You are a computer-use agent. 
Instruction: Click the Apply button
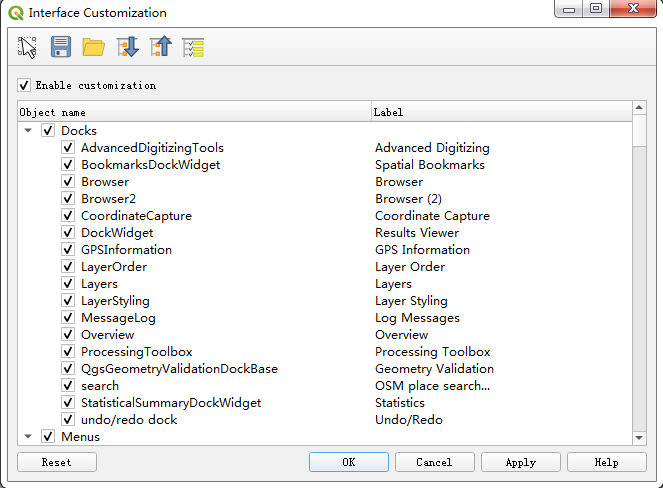pos(520,463)
